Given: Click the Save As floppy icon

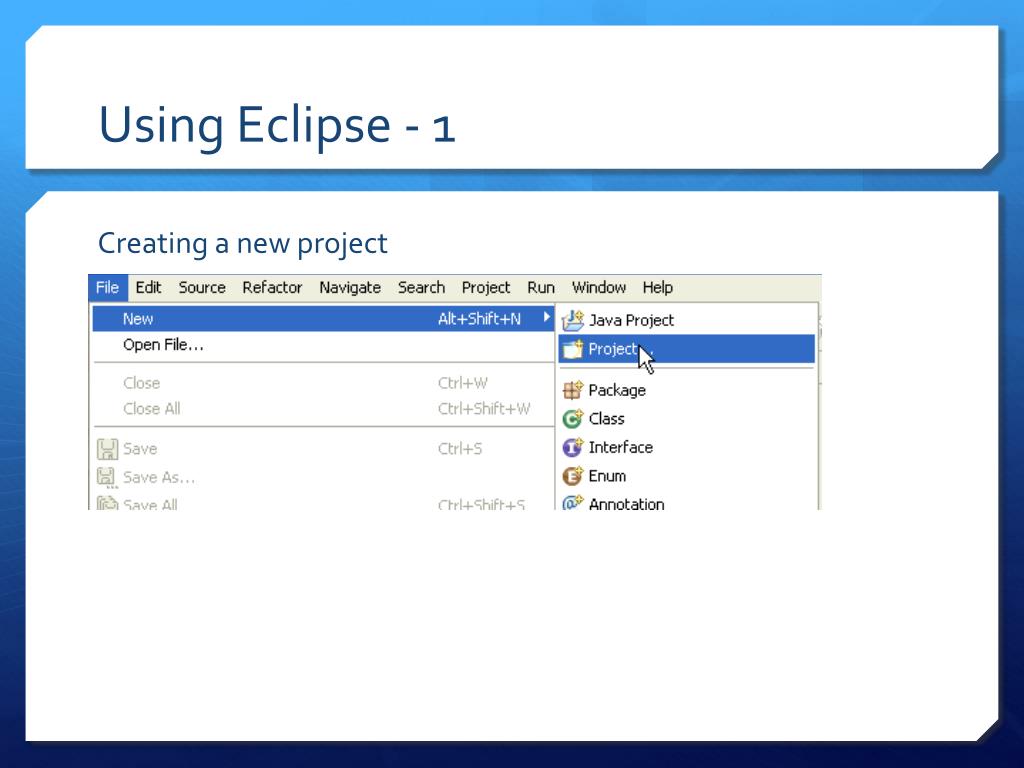Looking at the screenshot, I should coord(106,477).
